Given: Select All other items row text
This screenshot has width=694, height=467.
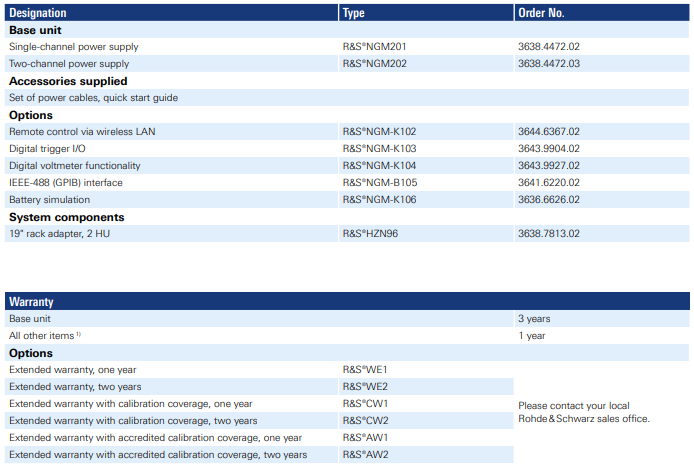Looking at the screenshot, I should click(x=45, y=336).
